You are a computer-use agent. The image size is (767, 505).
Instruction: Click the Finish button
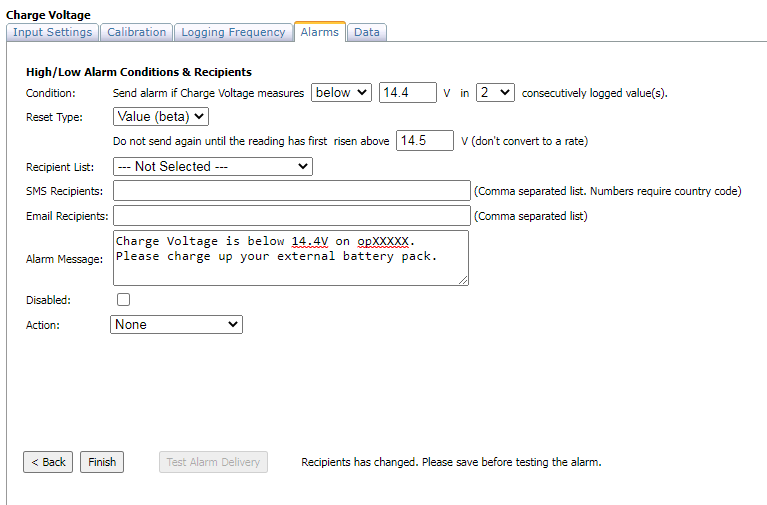click(x=102, y=462)
